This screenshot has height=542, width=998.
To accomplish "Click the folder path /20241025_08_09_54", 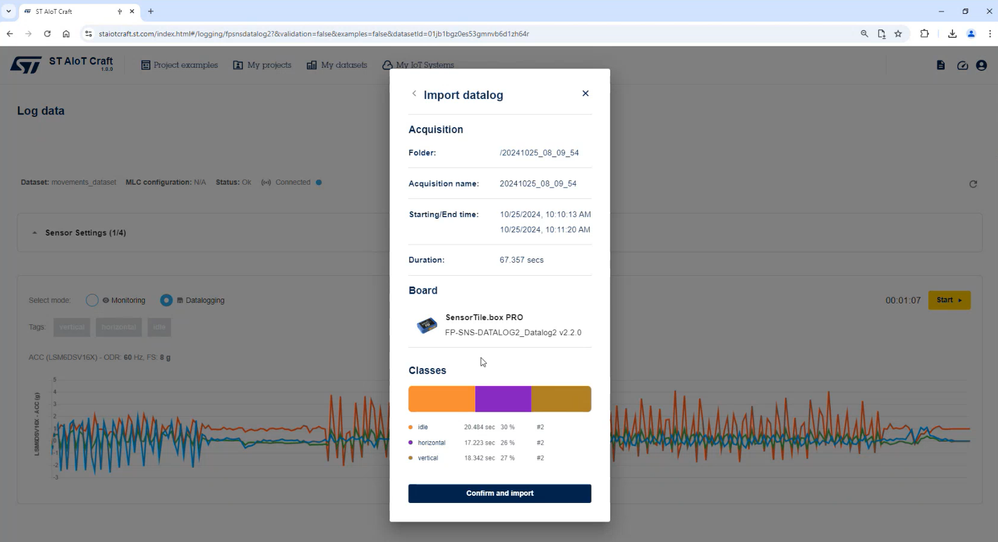I will coord(539,153).
